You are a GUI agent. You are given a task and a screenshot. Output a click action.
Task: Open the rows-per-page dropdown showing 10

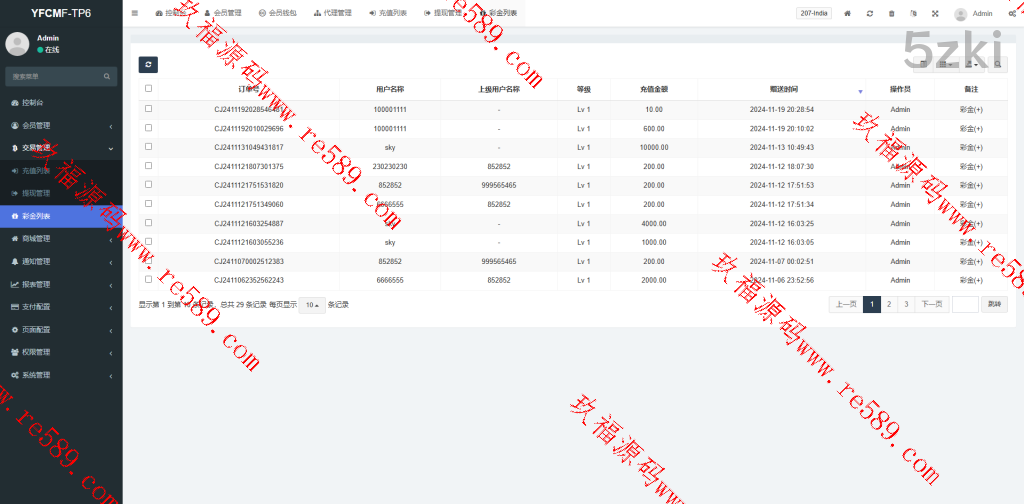(x=312, y=305)
